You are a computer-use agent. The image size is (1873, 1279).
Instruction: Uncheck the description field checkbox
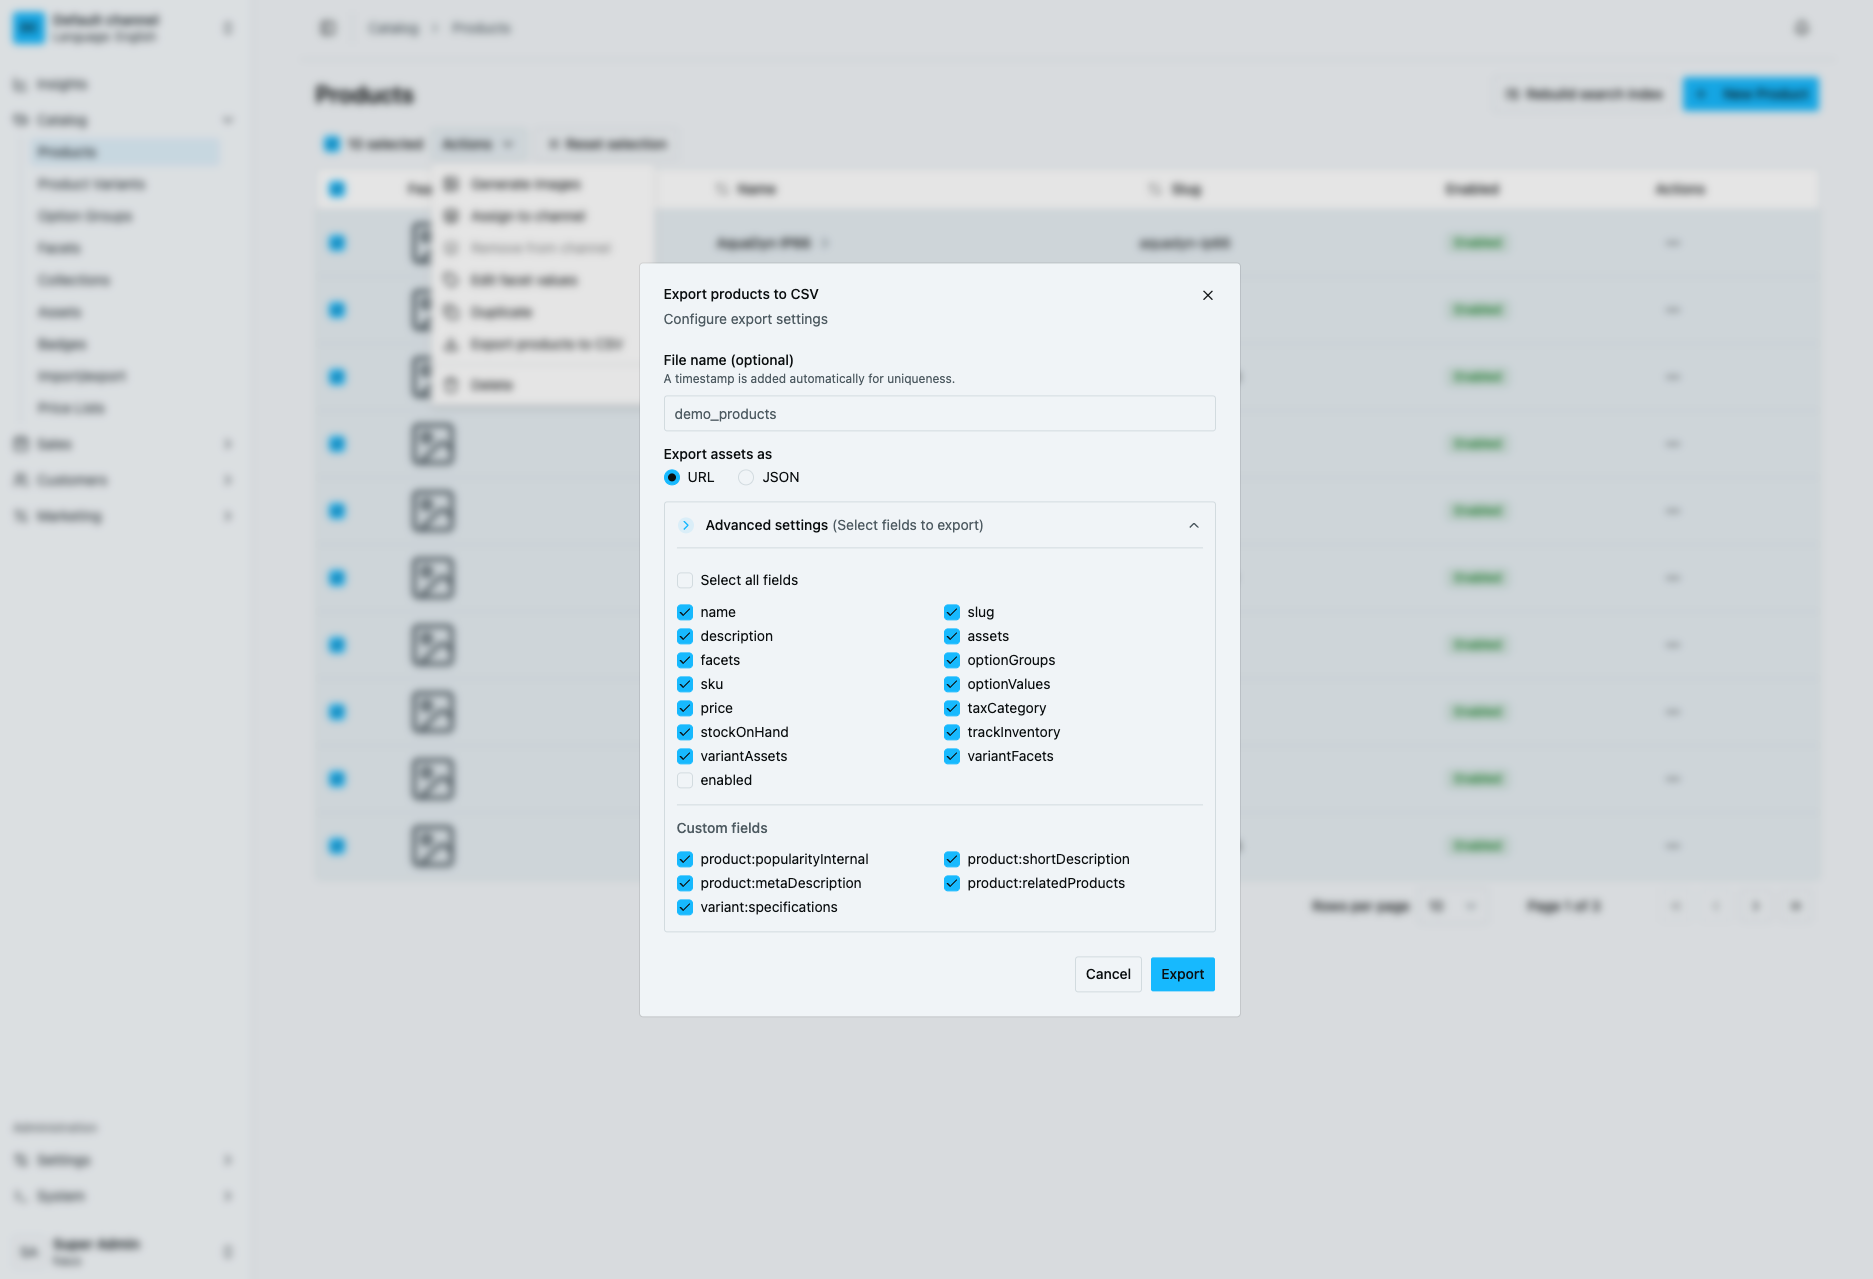click(685, 636)
